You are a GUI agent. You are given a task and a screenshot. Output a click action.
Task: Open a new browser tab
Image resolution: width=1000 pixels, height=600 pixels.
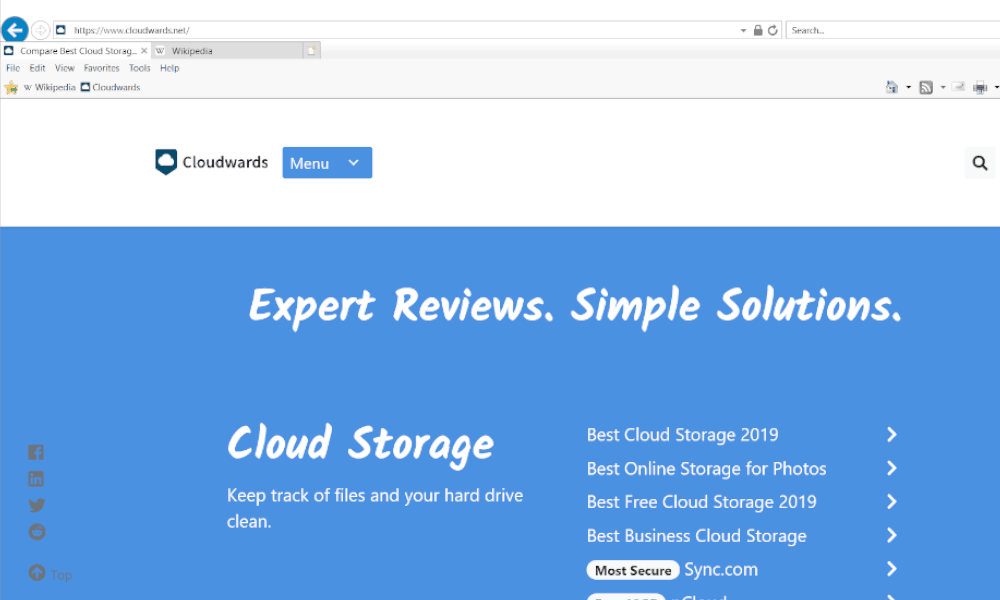pos(311,51)
